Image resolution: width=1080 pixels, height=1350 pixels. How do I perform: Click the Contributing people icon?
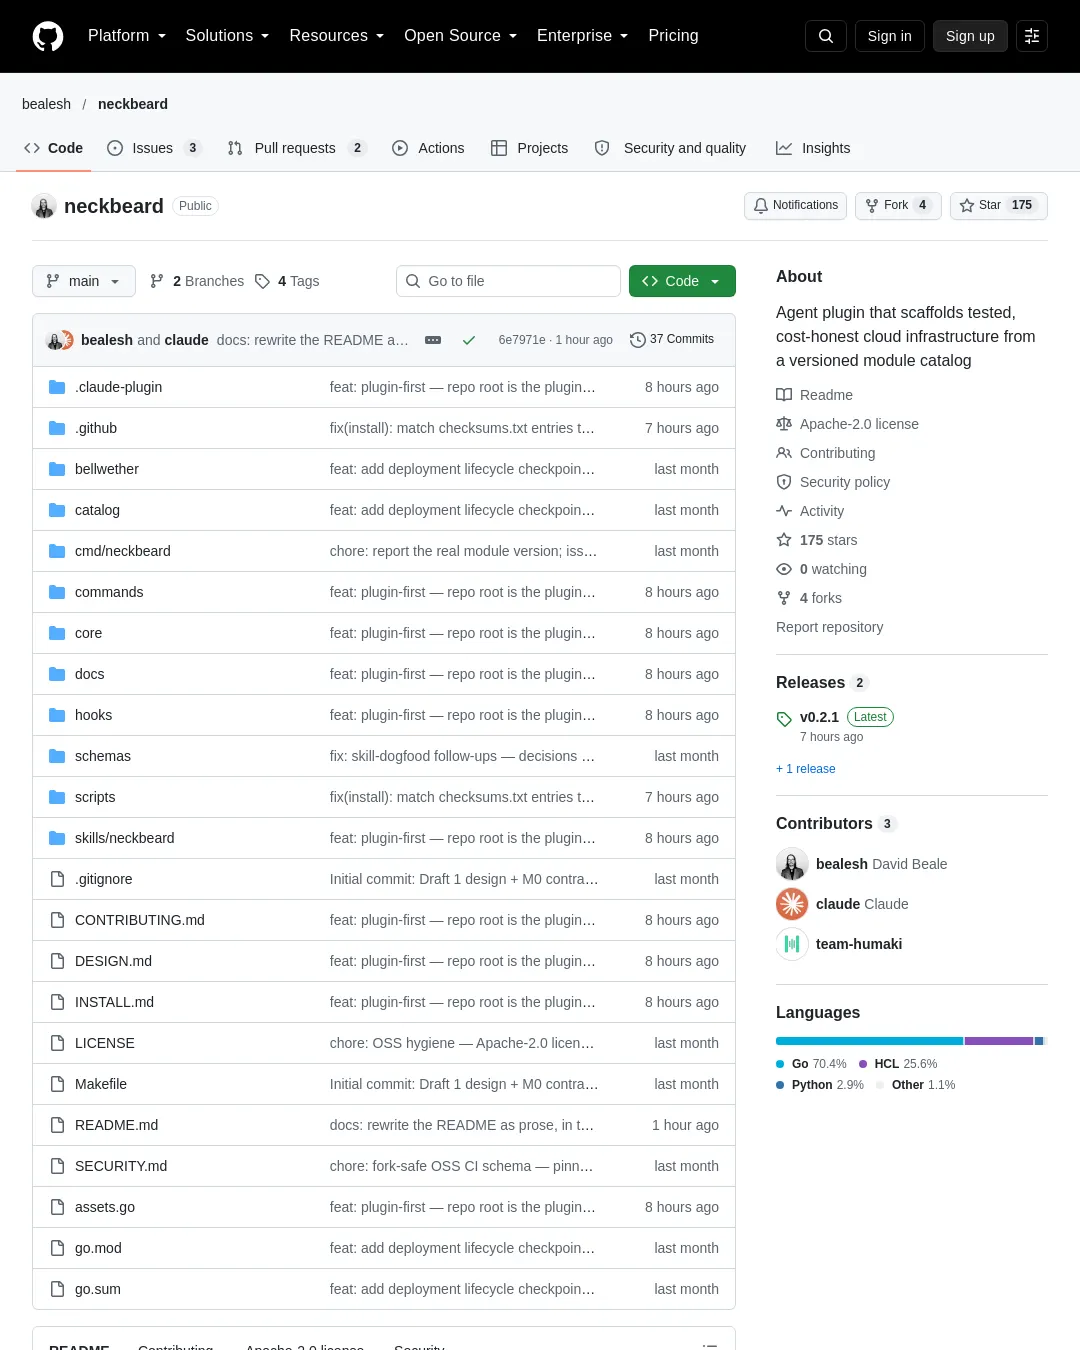coord(784,453)
